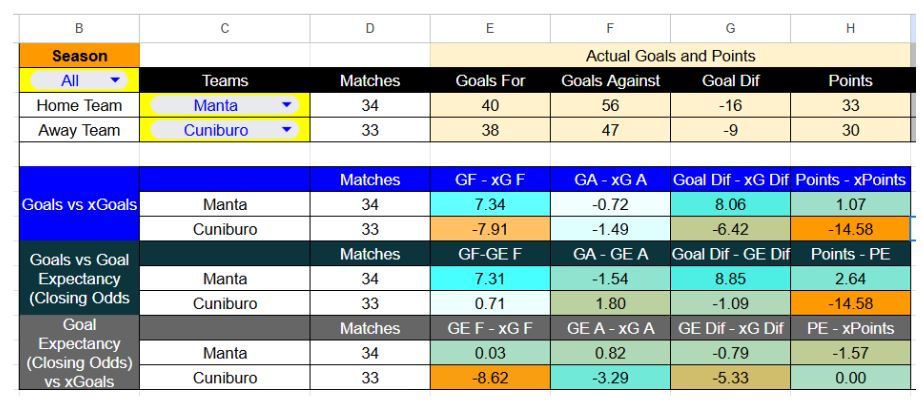Select Manta's Goals For value 40
The image size is (923, 400).
(x=490, y=105)
